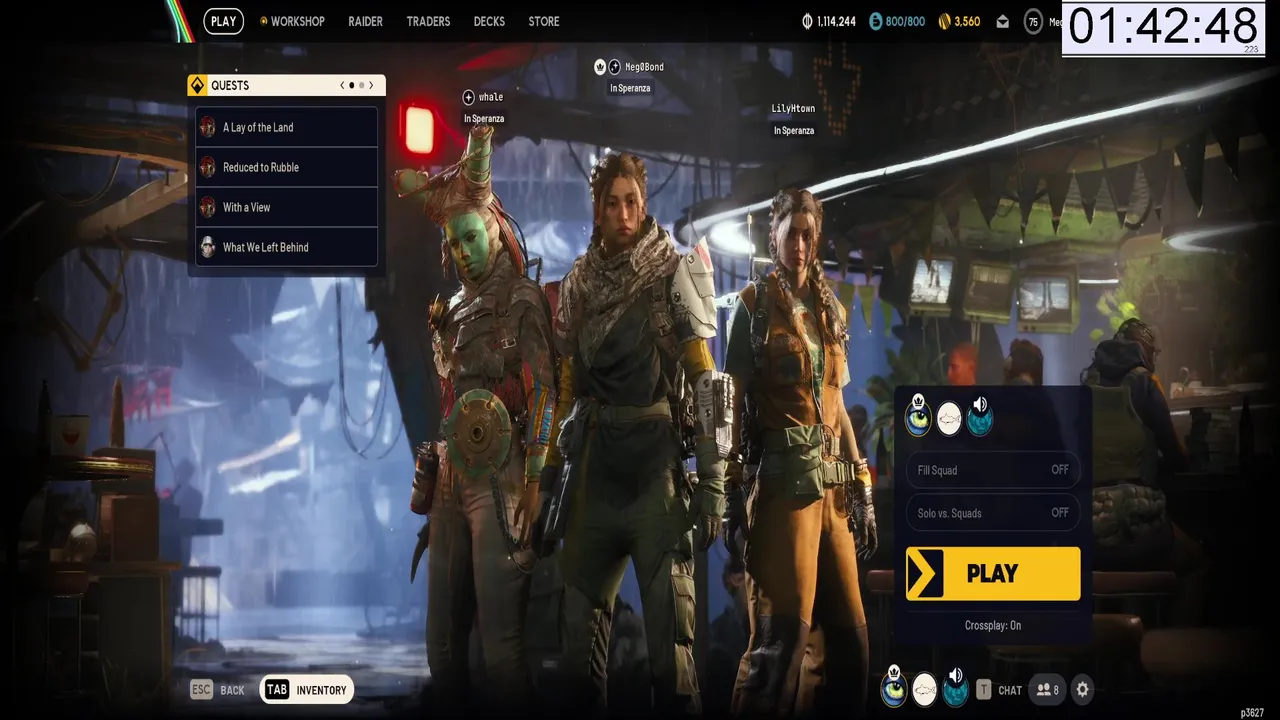This screenshot has height=720, width=1280.
Task: Click blue speaker avatar in bottom squad bar
Action: (955, 688)
